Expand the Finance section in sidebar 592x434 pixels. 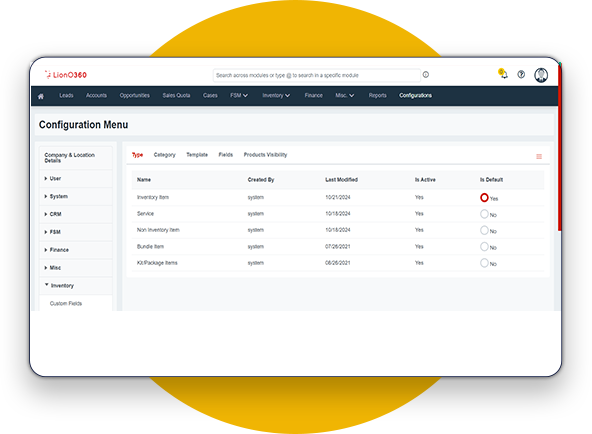[76, 250]
